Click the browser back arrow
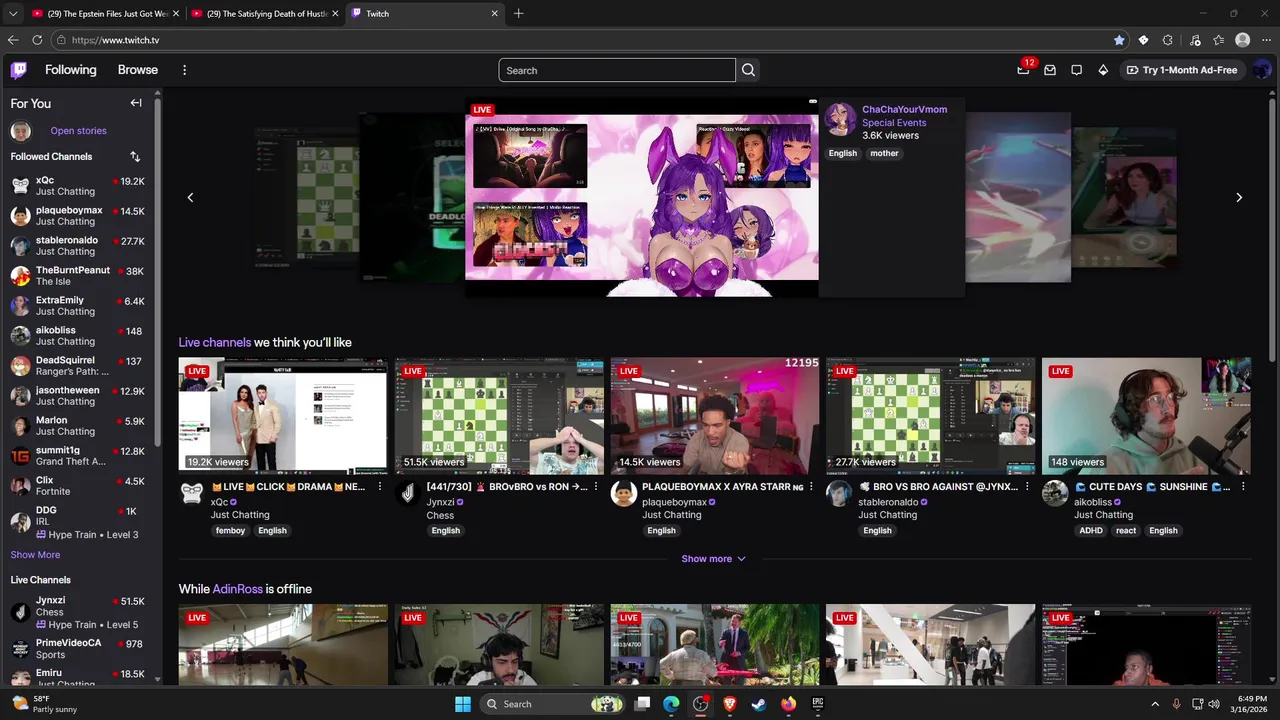 pos(13,40)
